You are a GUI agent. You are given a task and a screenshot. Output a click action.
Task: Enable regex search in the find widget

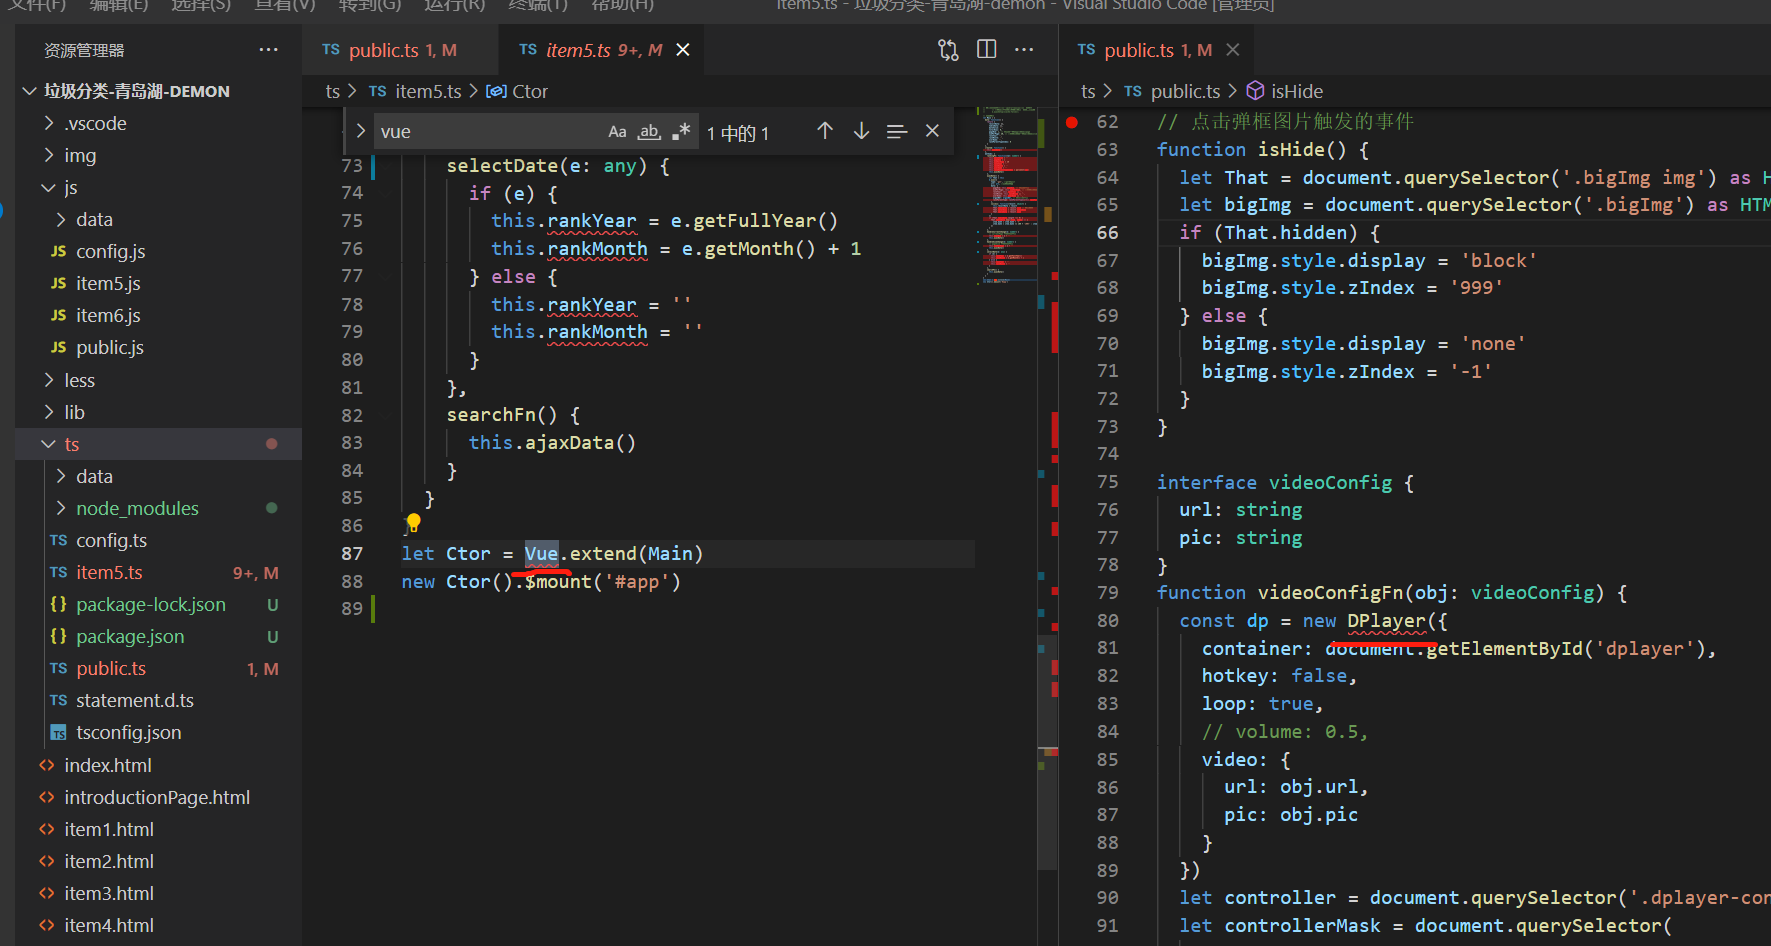[681, 130]
